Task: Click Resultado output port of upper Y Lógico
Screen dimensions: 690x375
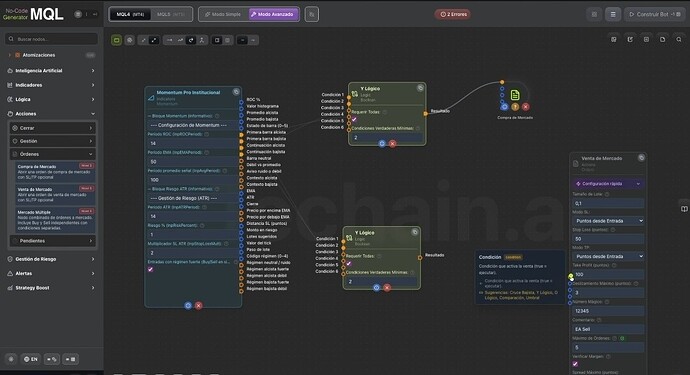Action: click(426, 113)
